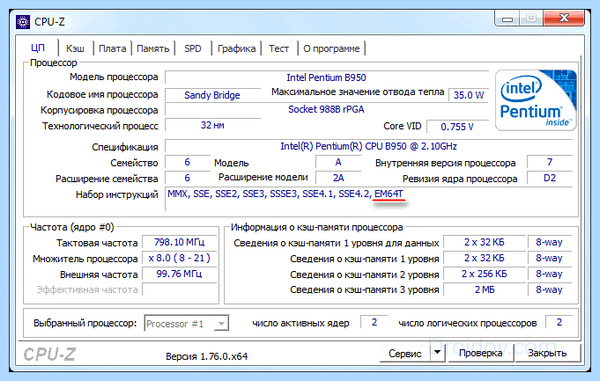
Task: Open the Тест tab
Action: coord(278,49)
